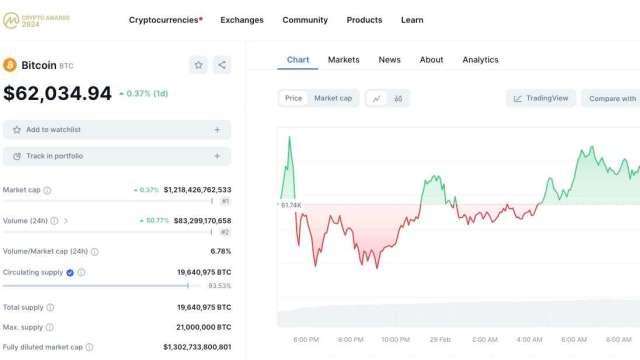Viewport: 640px width, 360px height.
Task: Click the verified circulating supply badge
Action: tap(70, 273)
